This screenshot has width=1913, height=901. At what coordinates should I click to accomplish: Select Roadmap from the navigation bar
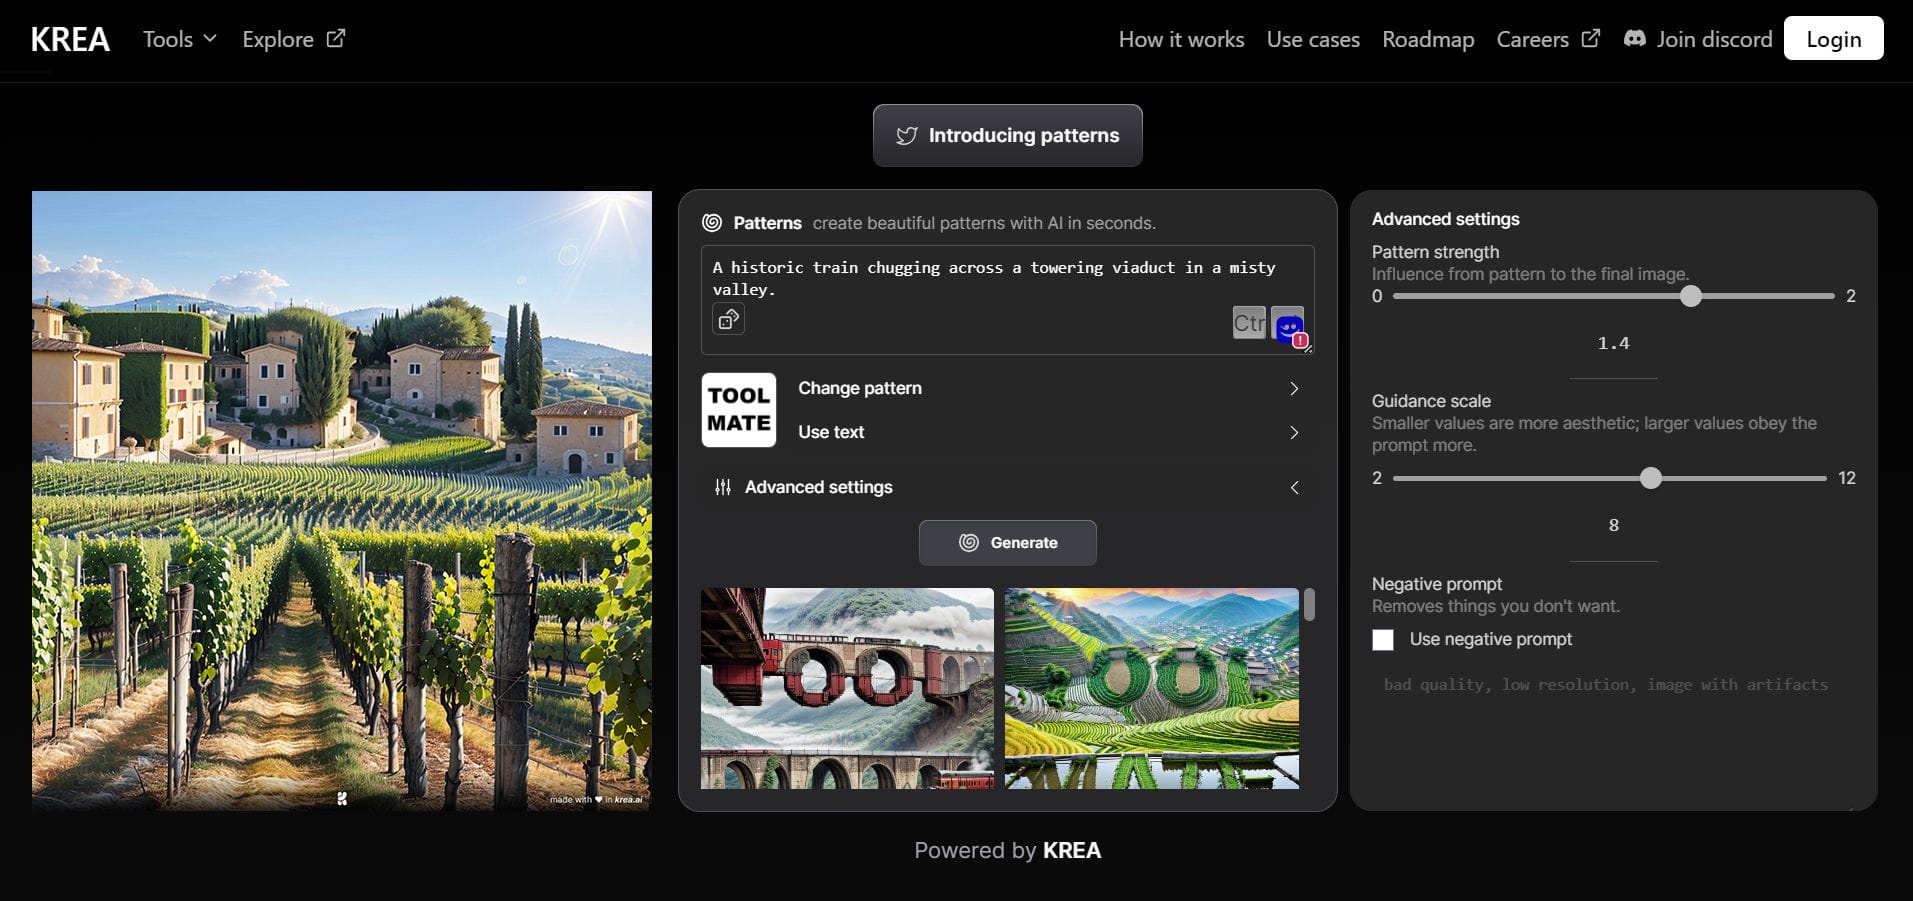(x=1428, y=39)
